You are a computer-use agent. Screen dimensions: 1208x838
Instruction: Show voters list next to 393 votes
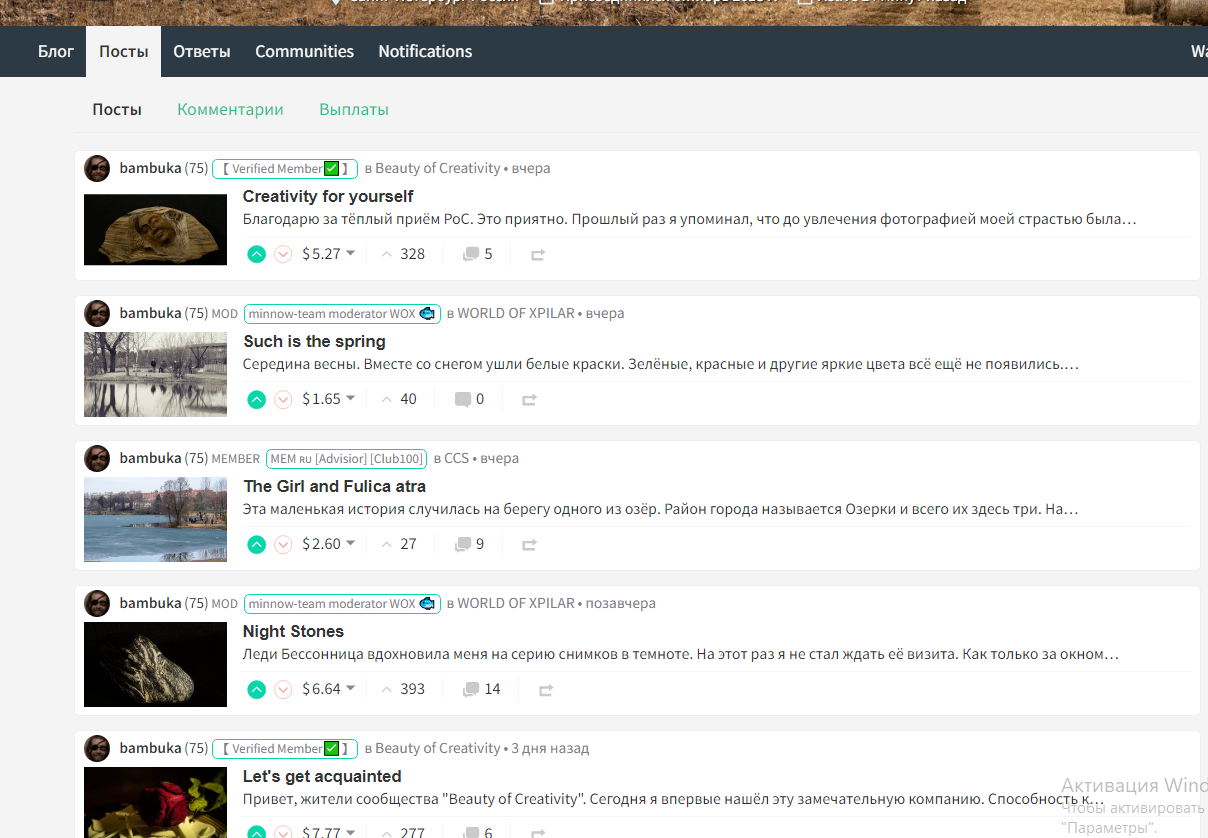coord(387,689)
